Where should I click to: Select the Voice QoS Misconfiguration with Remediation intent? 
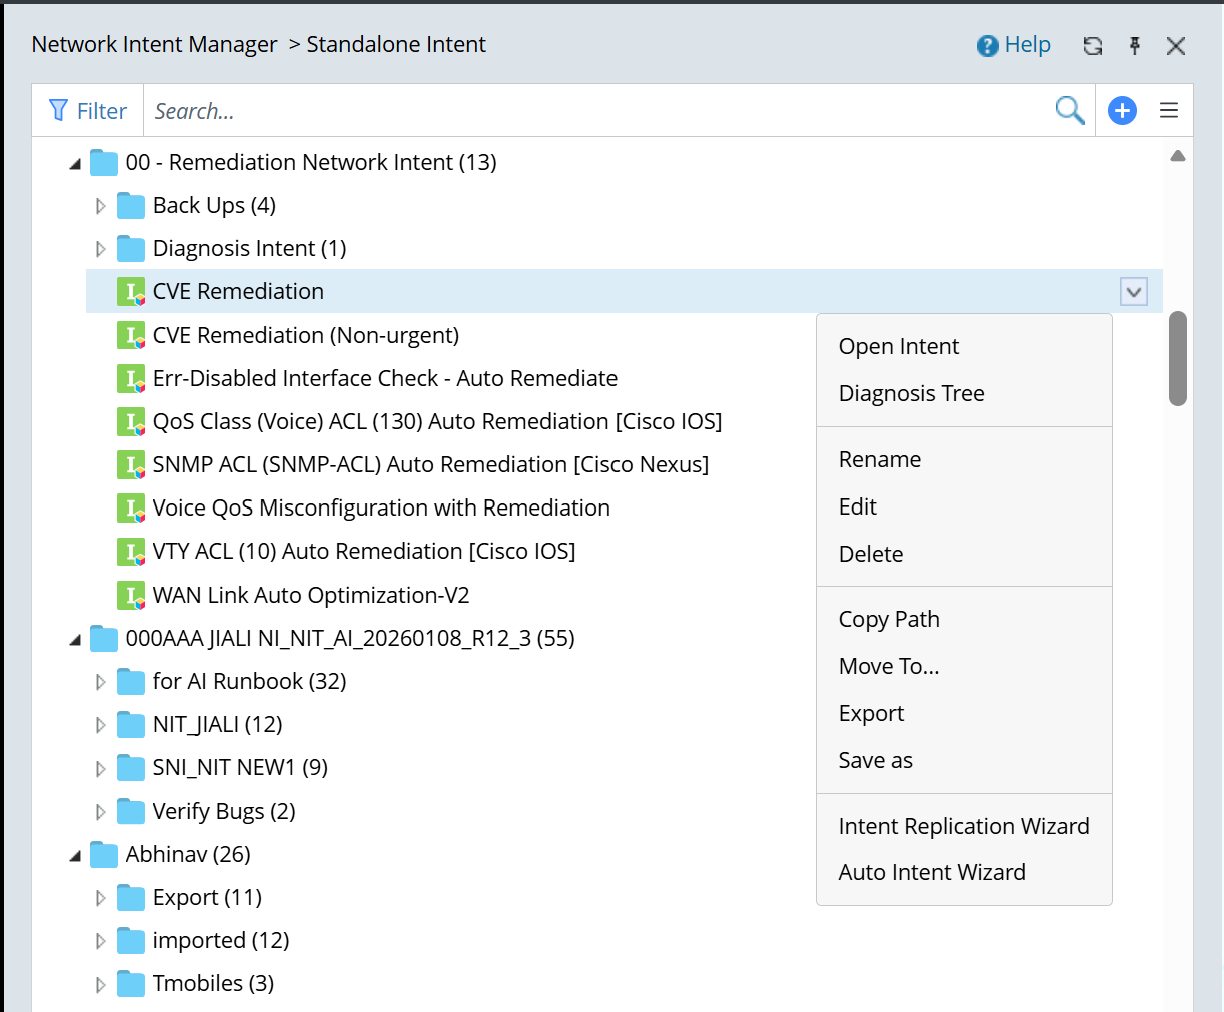coord(380,508)
